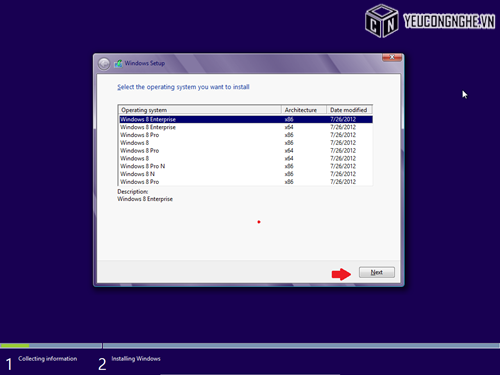Select the last Windows 8 Pro x86 row
500x375 pixels.
click(246, 182)
